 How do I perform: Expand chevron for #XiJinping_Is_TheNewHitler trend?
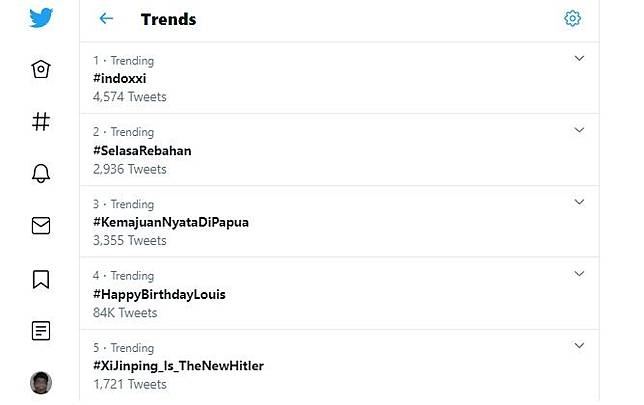pos(579,346)
